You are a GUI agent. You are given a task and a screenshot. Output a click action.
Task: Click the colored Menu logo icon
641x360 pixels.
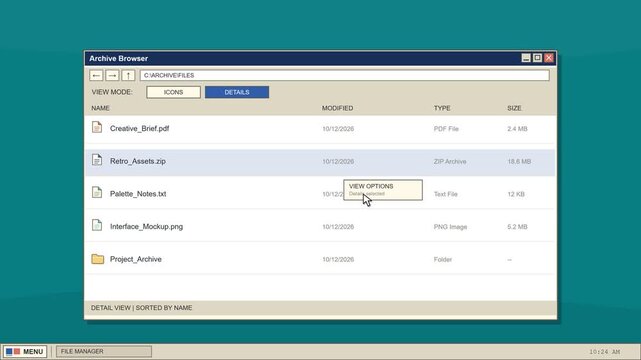click(13, 351)
